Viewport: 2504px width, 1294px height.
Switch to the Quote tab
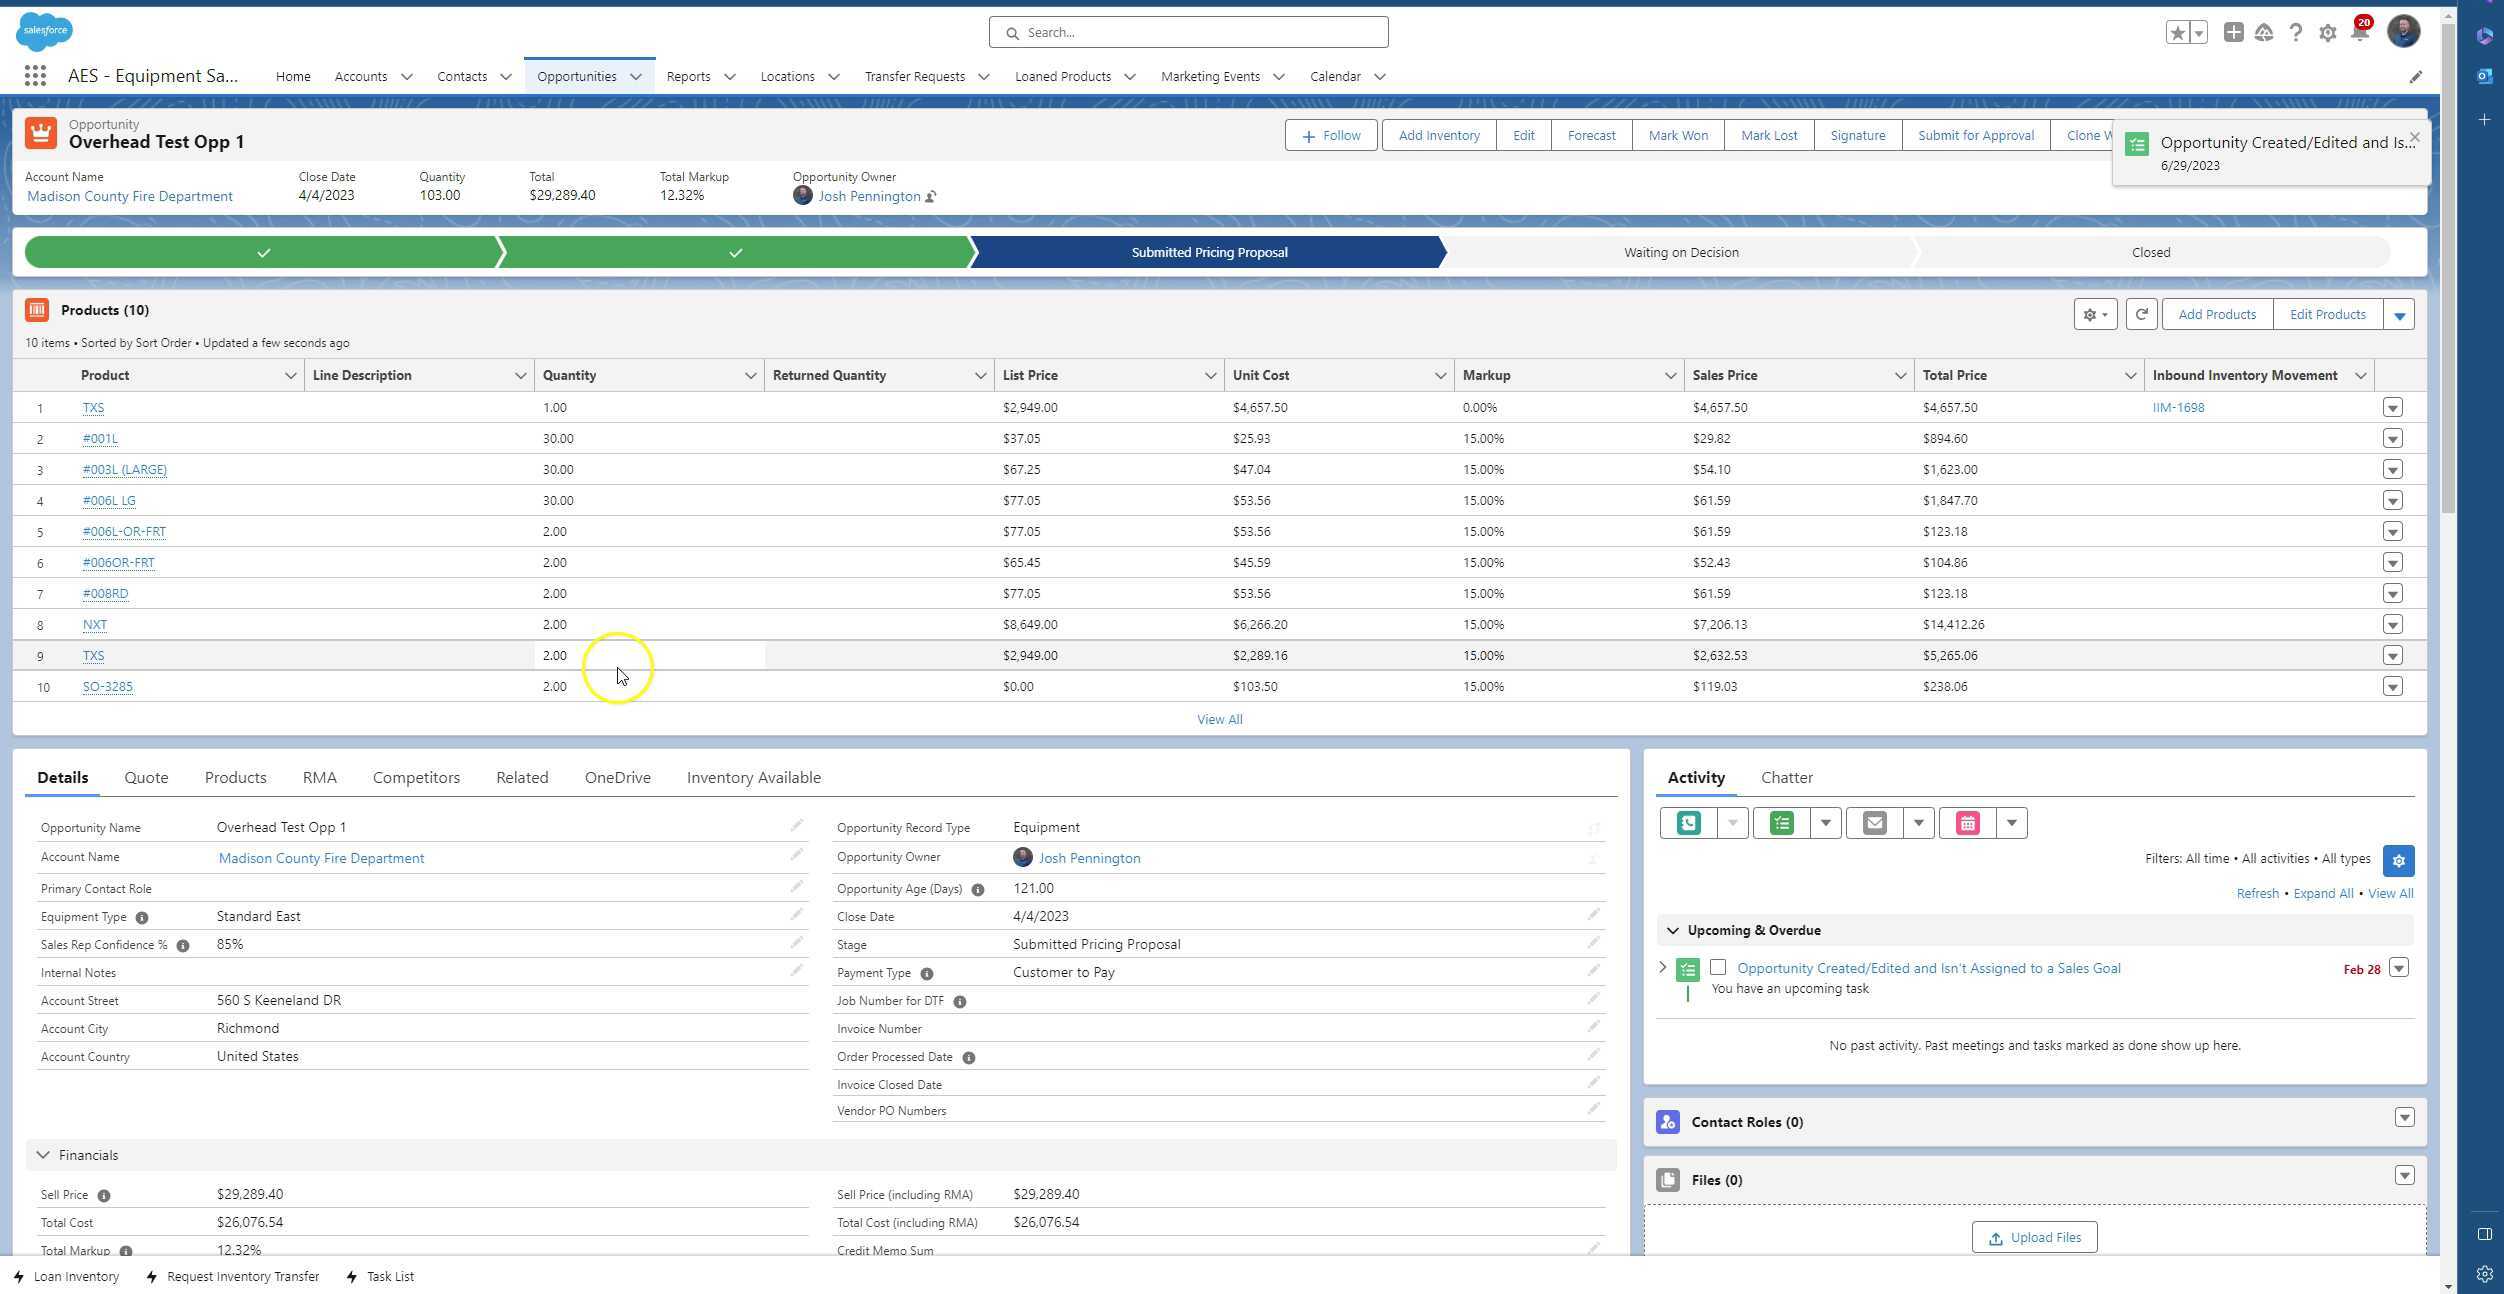coord(146,777)
